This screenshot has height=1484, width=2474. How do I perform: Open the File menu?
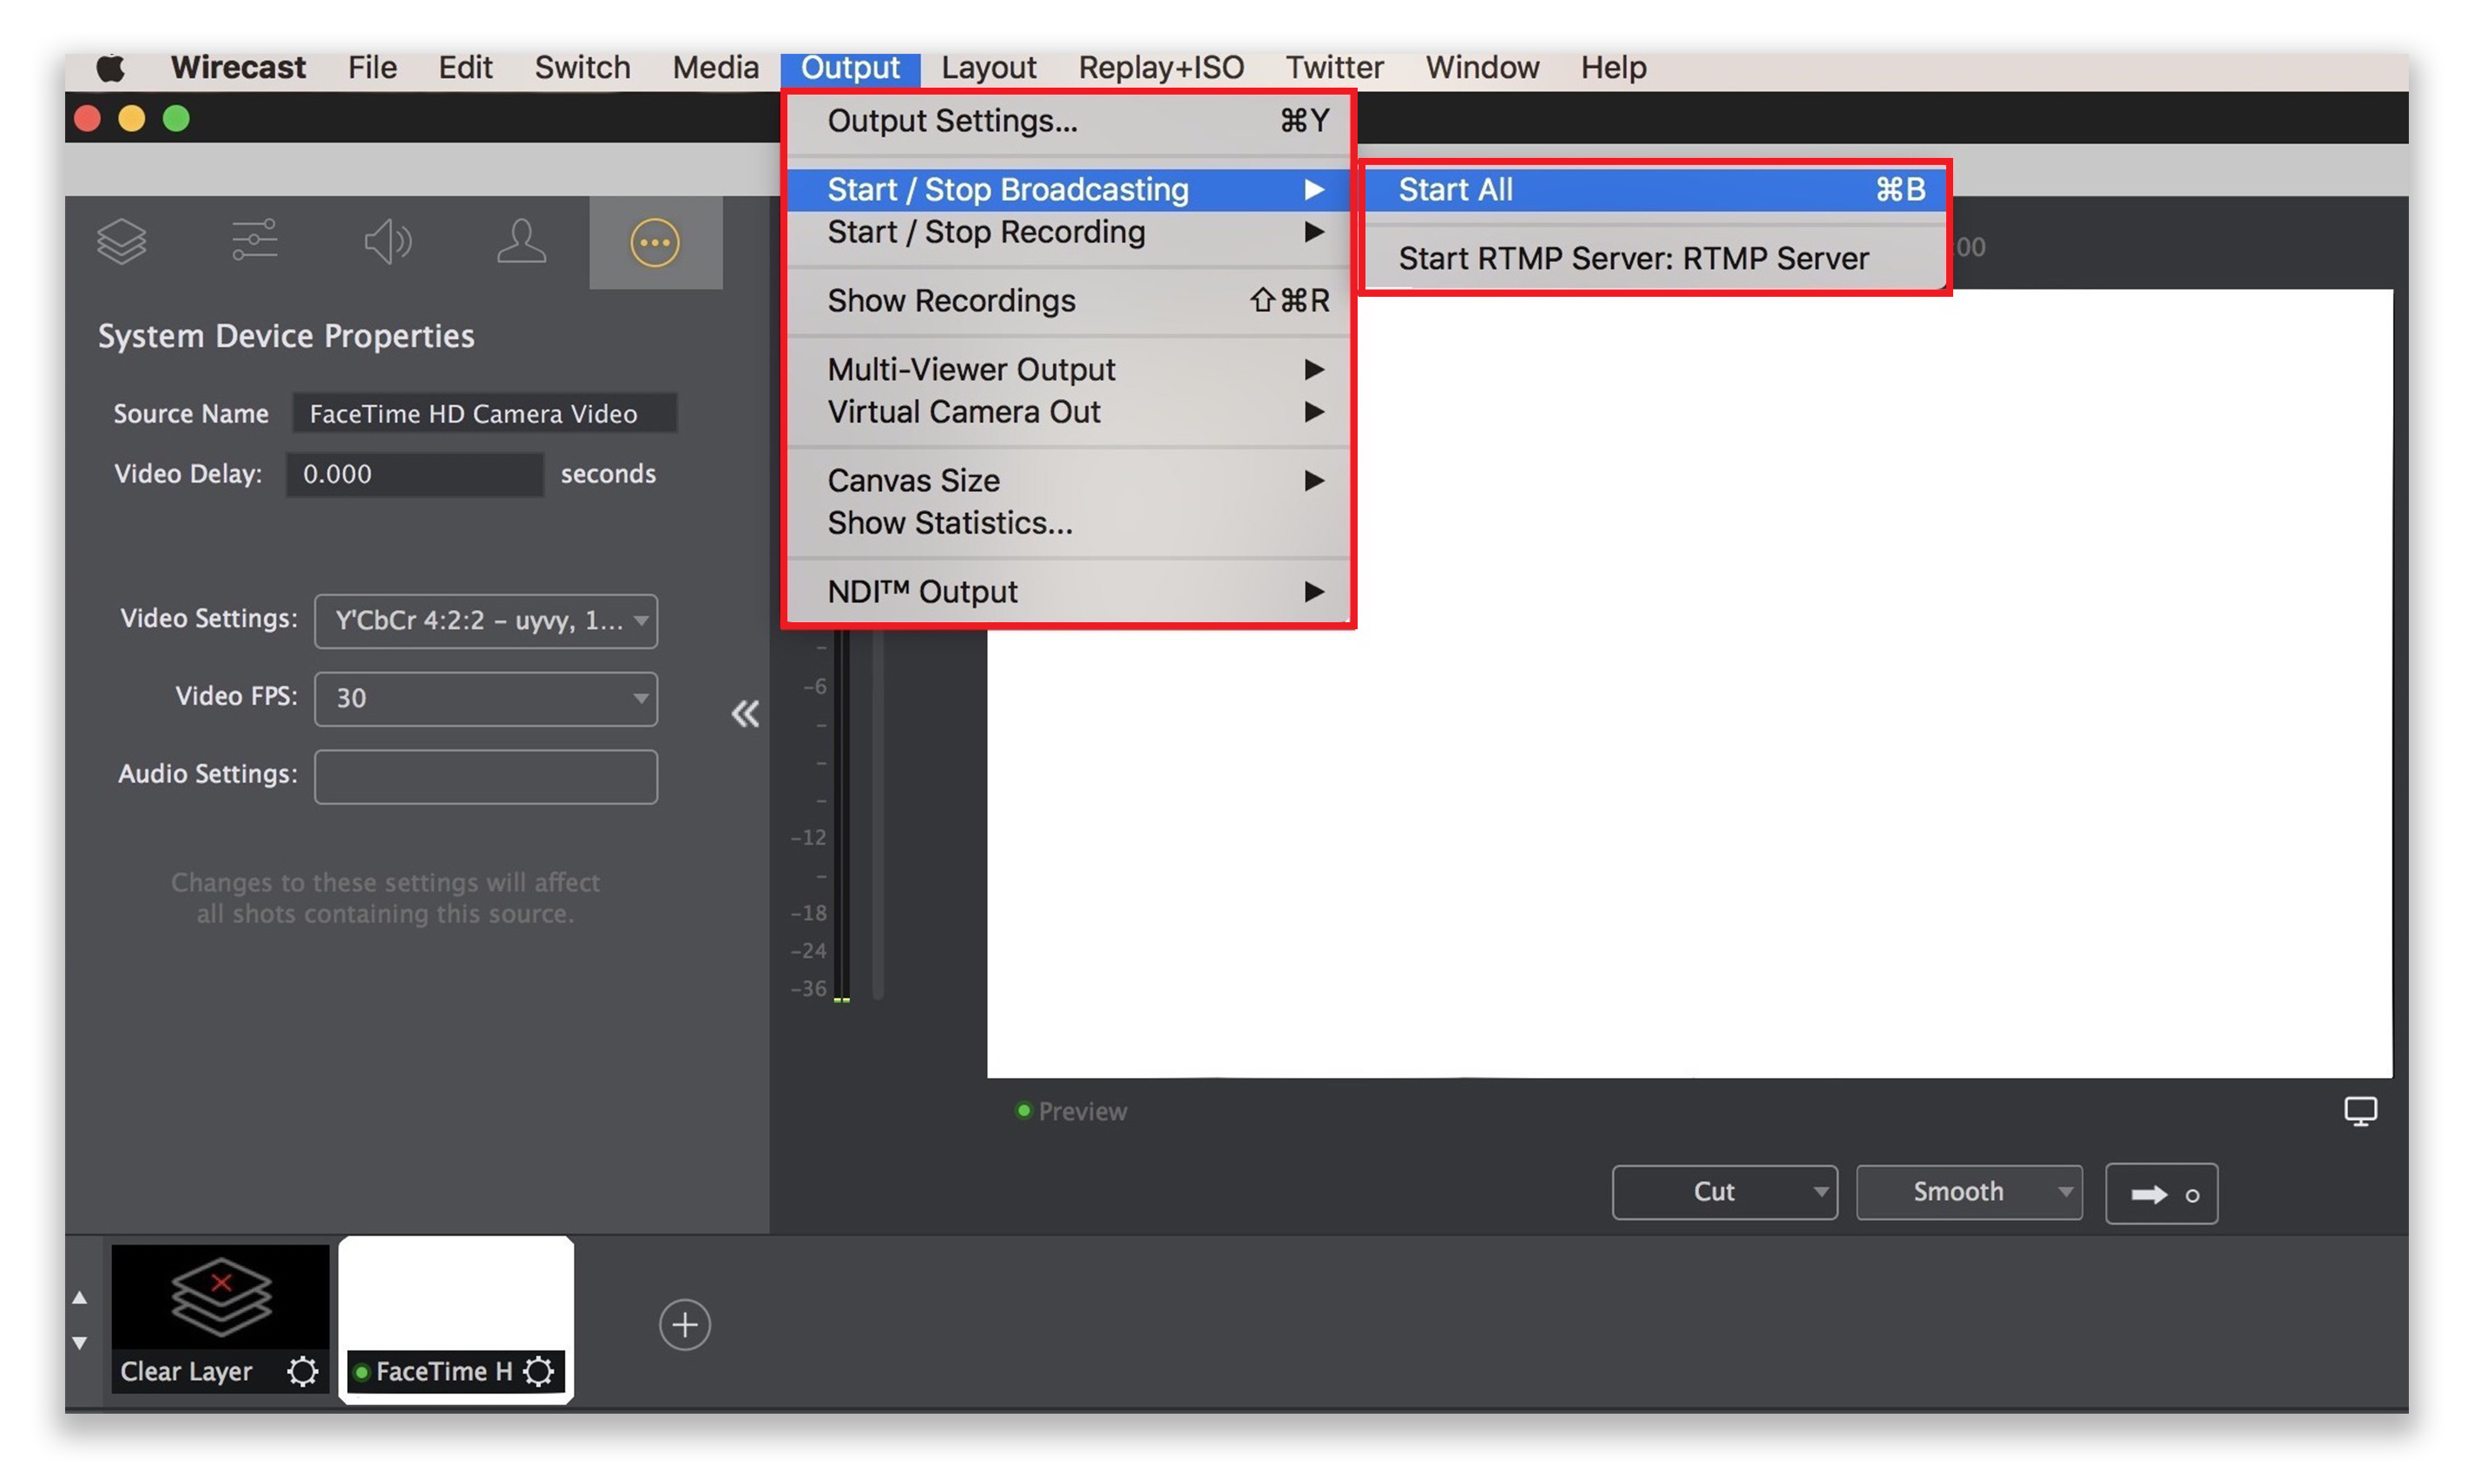[372, 67]
